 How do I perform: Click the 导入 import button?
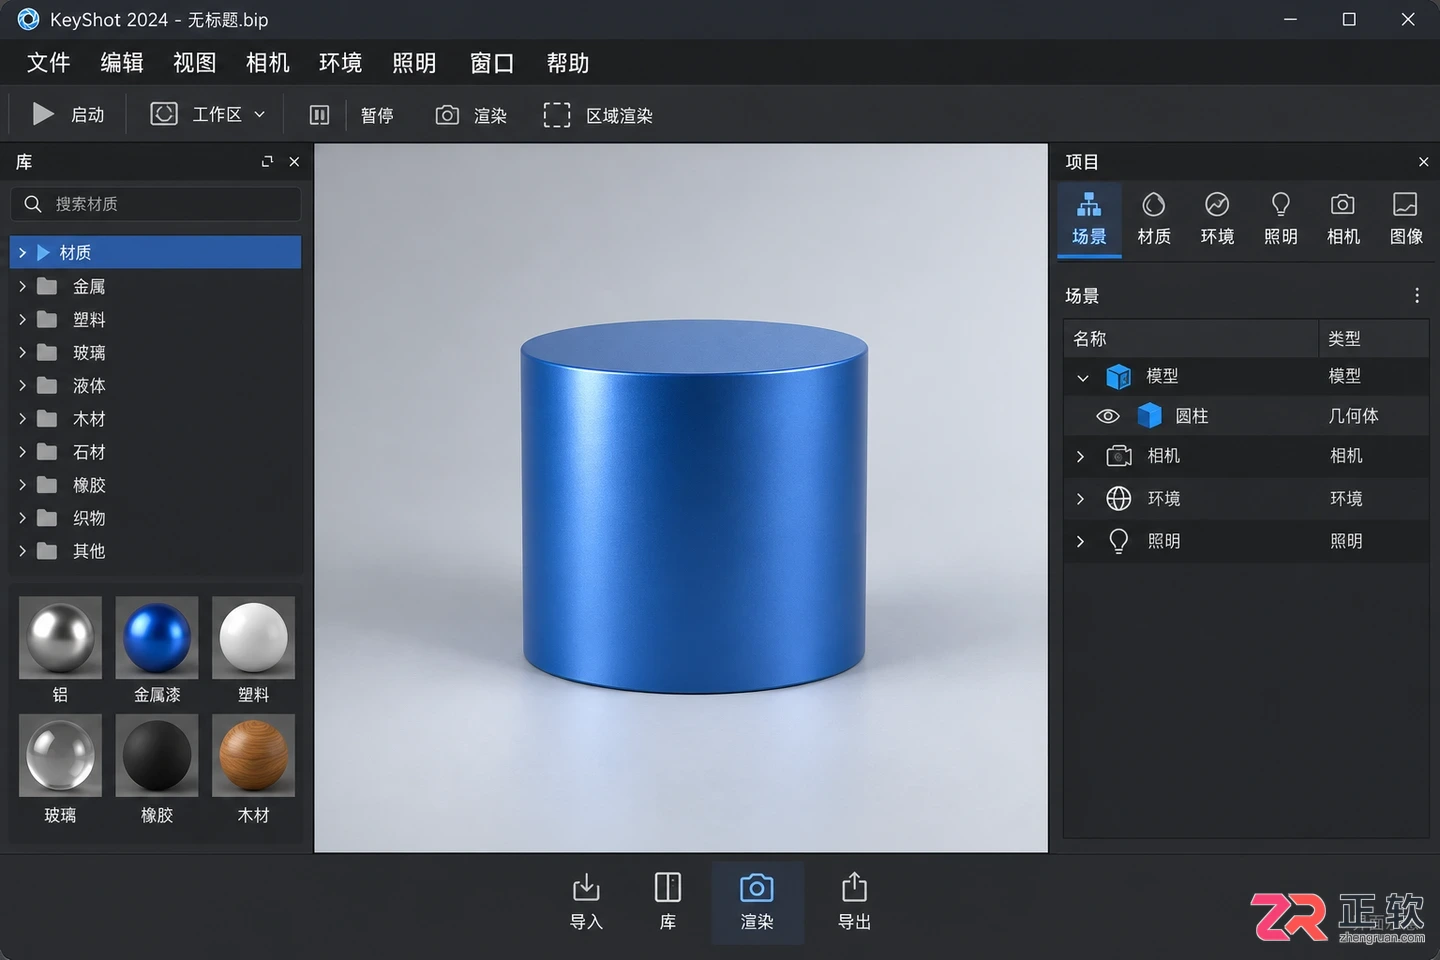tap(586, 901)
